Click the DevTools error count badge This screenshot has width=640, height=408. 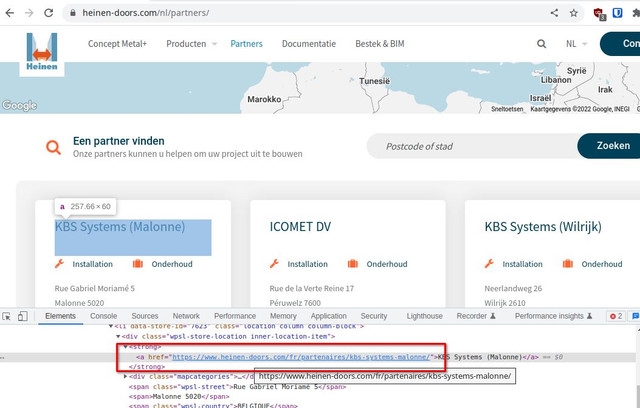point(616,316)
